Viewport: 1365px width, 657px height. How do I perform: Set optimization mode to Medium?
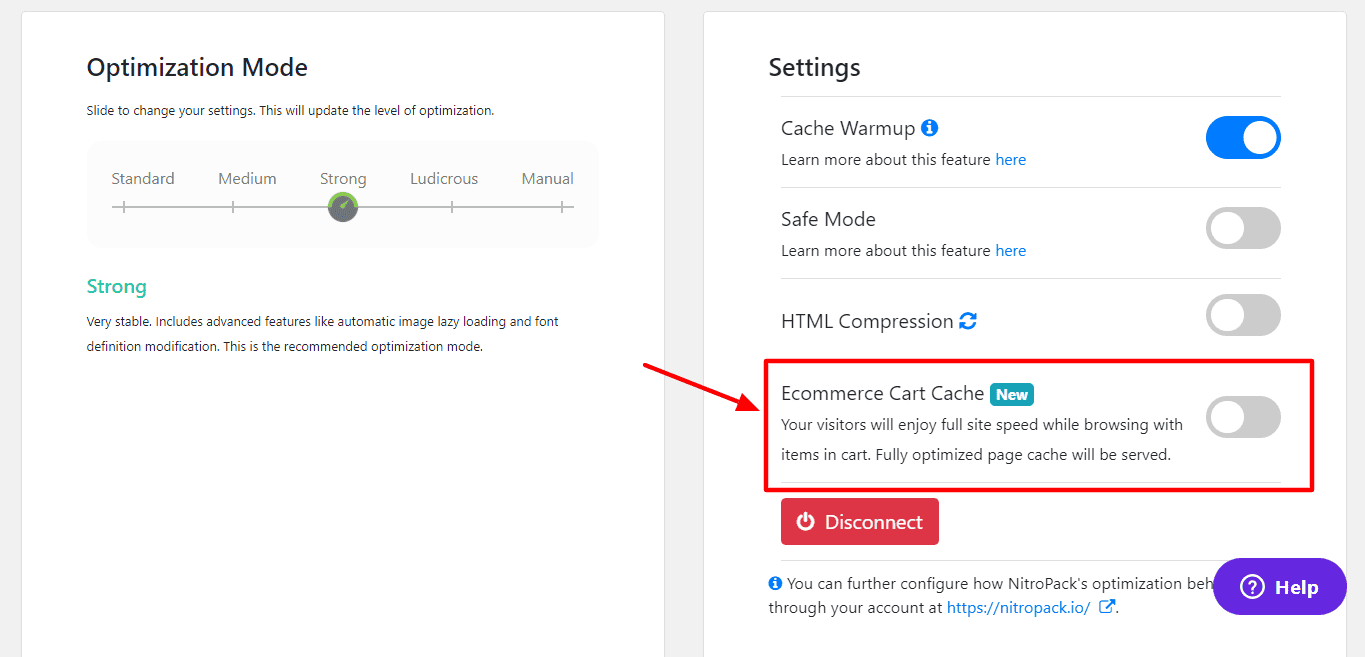point(247,179)
